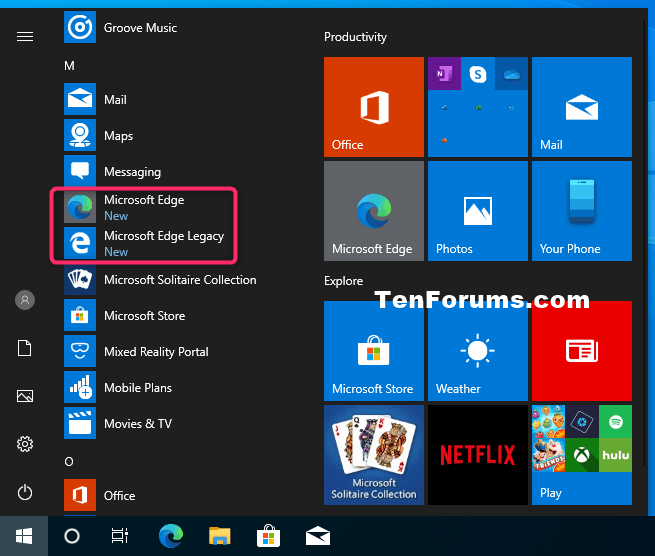Click the Microsoft Store tile

point(373,351)
